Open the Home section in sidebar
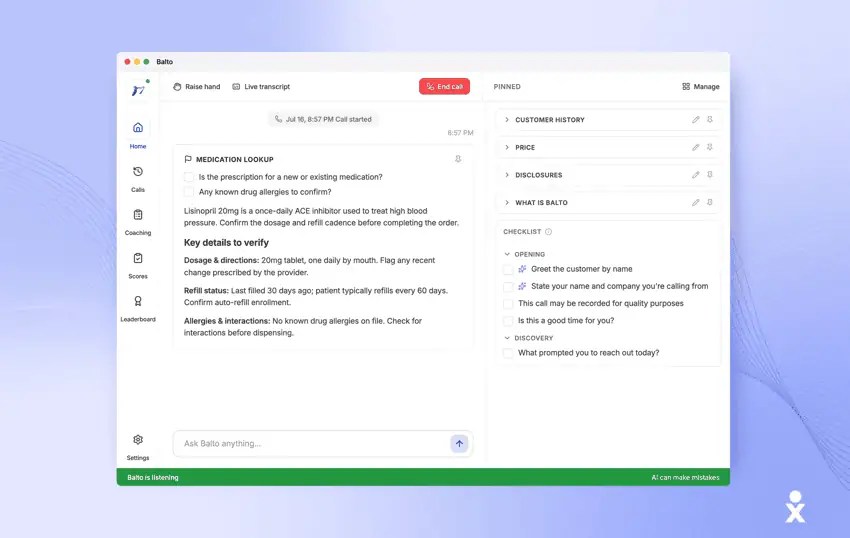 138,134
